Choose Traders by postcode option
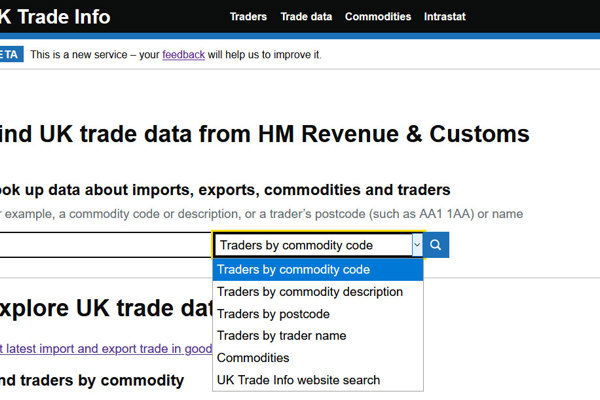 [318, 314]
